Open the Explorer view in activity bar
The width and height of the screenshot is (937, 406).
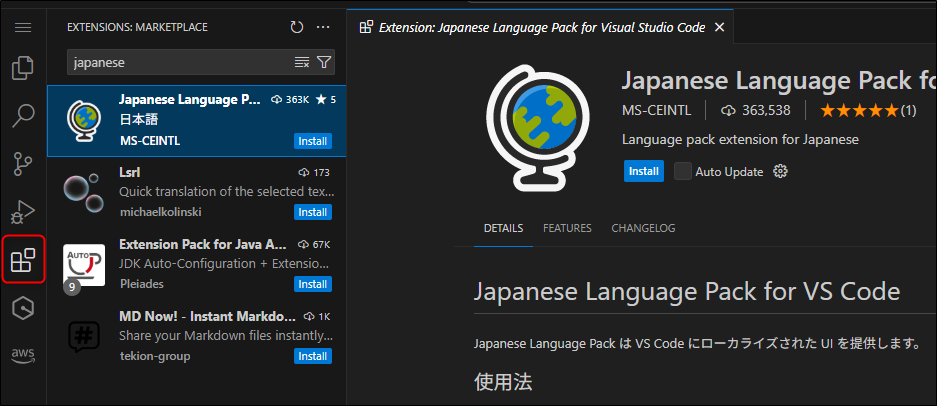pos(22,69)
